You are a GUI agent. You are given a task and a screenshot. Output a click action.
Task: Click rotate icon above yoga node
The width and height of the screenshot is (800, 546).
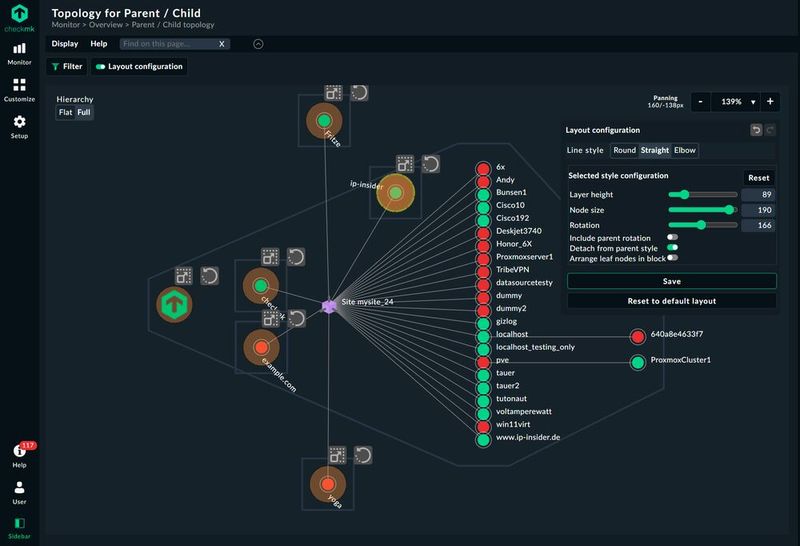click(363, 455)
